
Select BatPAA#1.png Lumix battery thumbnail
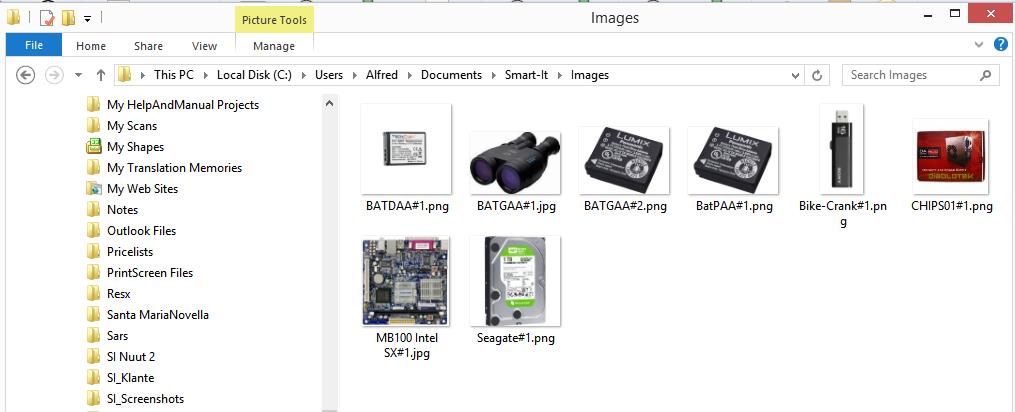point(733,160)
